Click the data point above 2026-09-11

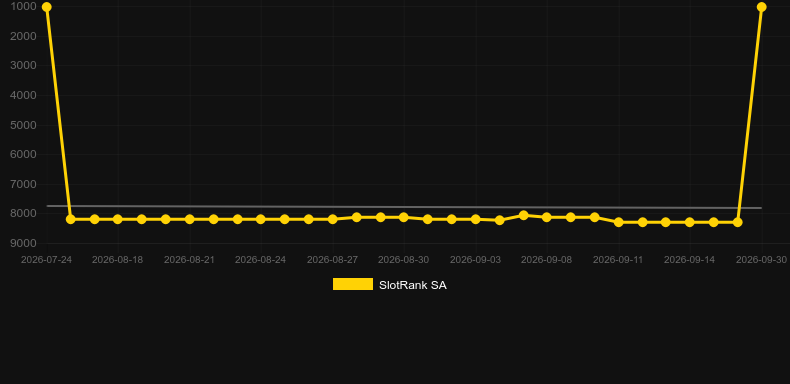619,222
